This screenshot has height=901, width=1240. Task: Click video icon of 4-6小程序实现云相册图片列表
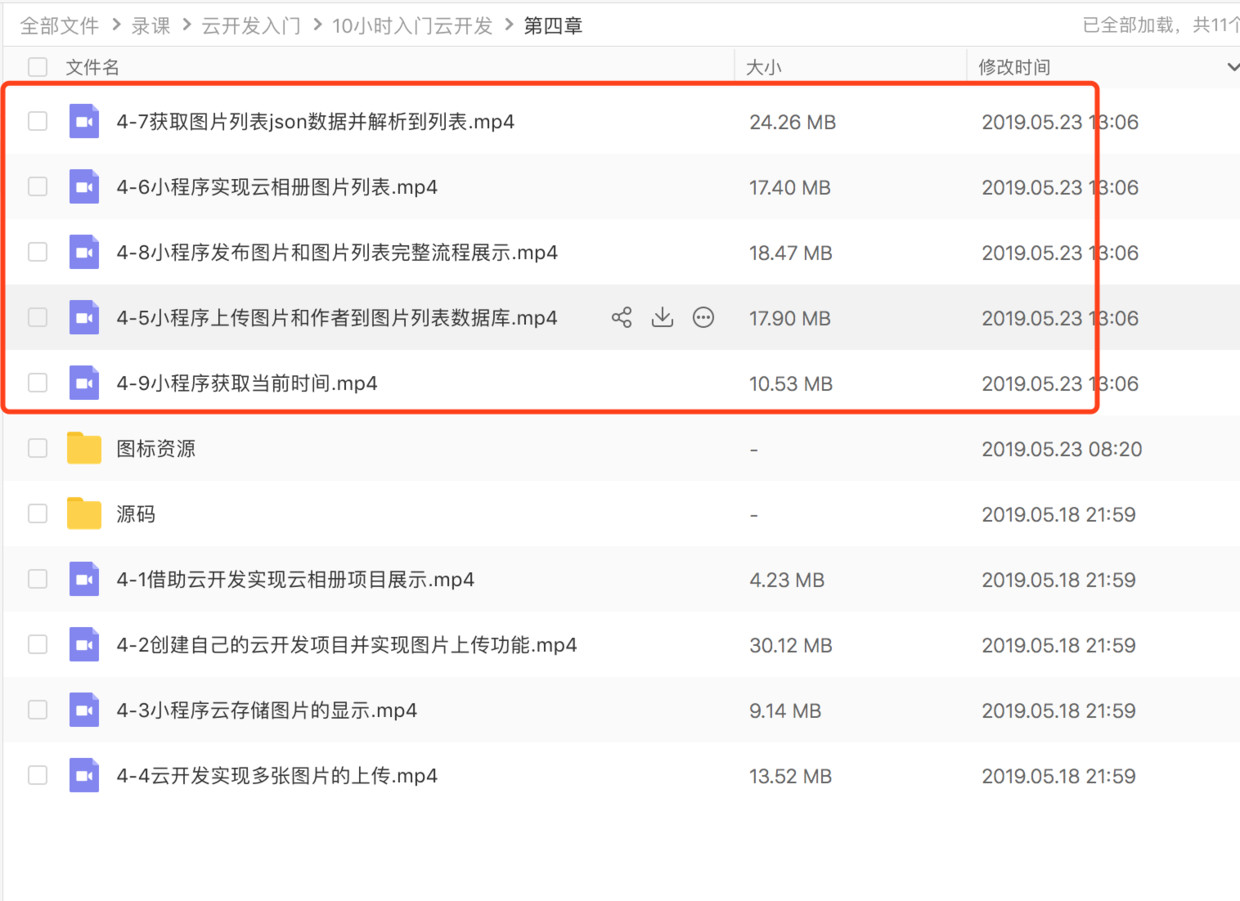click(84, 187)
